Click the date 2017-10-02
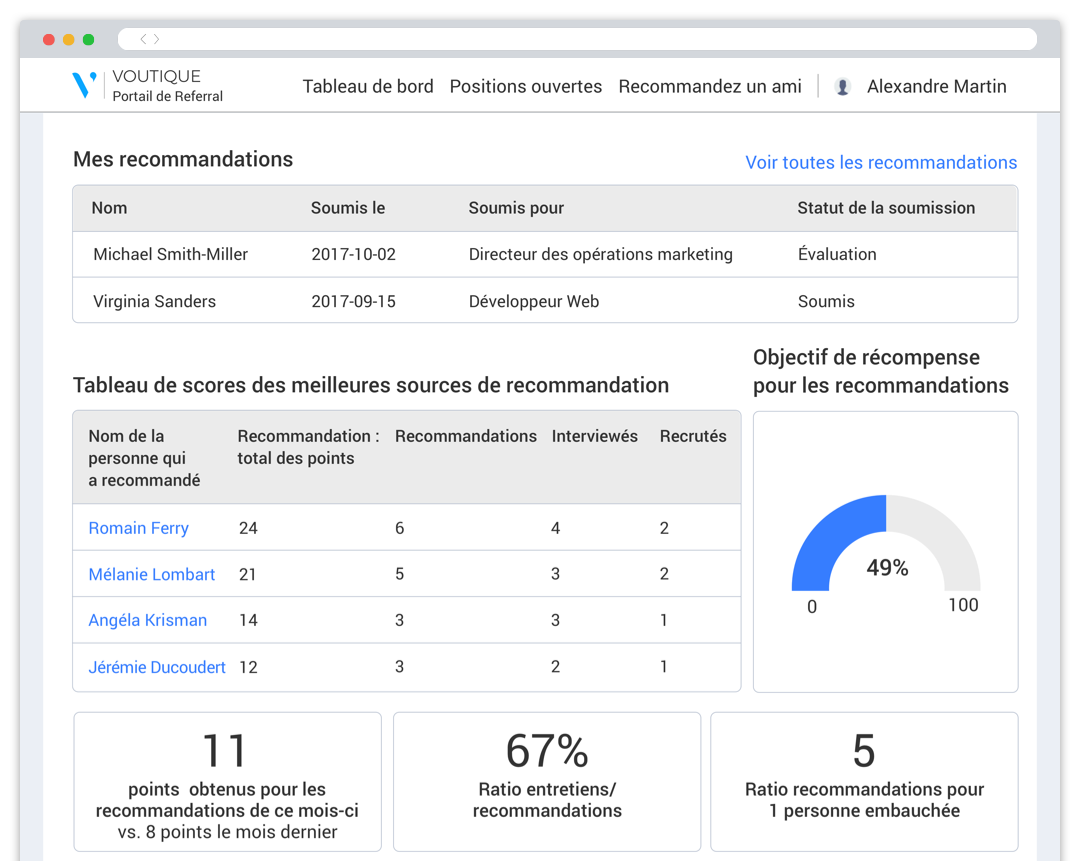 353,255
